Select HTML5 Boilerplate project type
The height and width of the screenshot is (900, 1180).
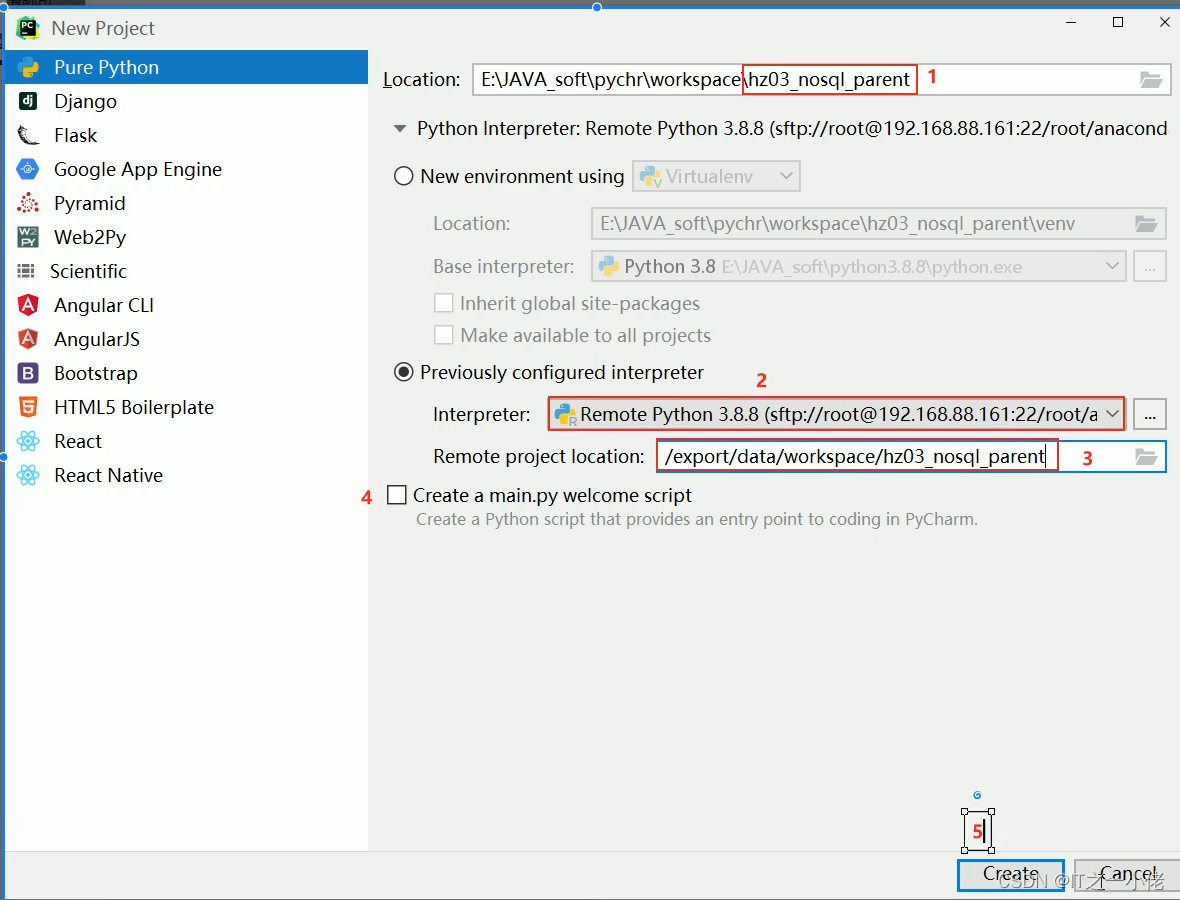[x=186, y=407]
